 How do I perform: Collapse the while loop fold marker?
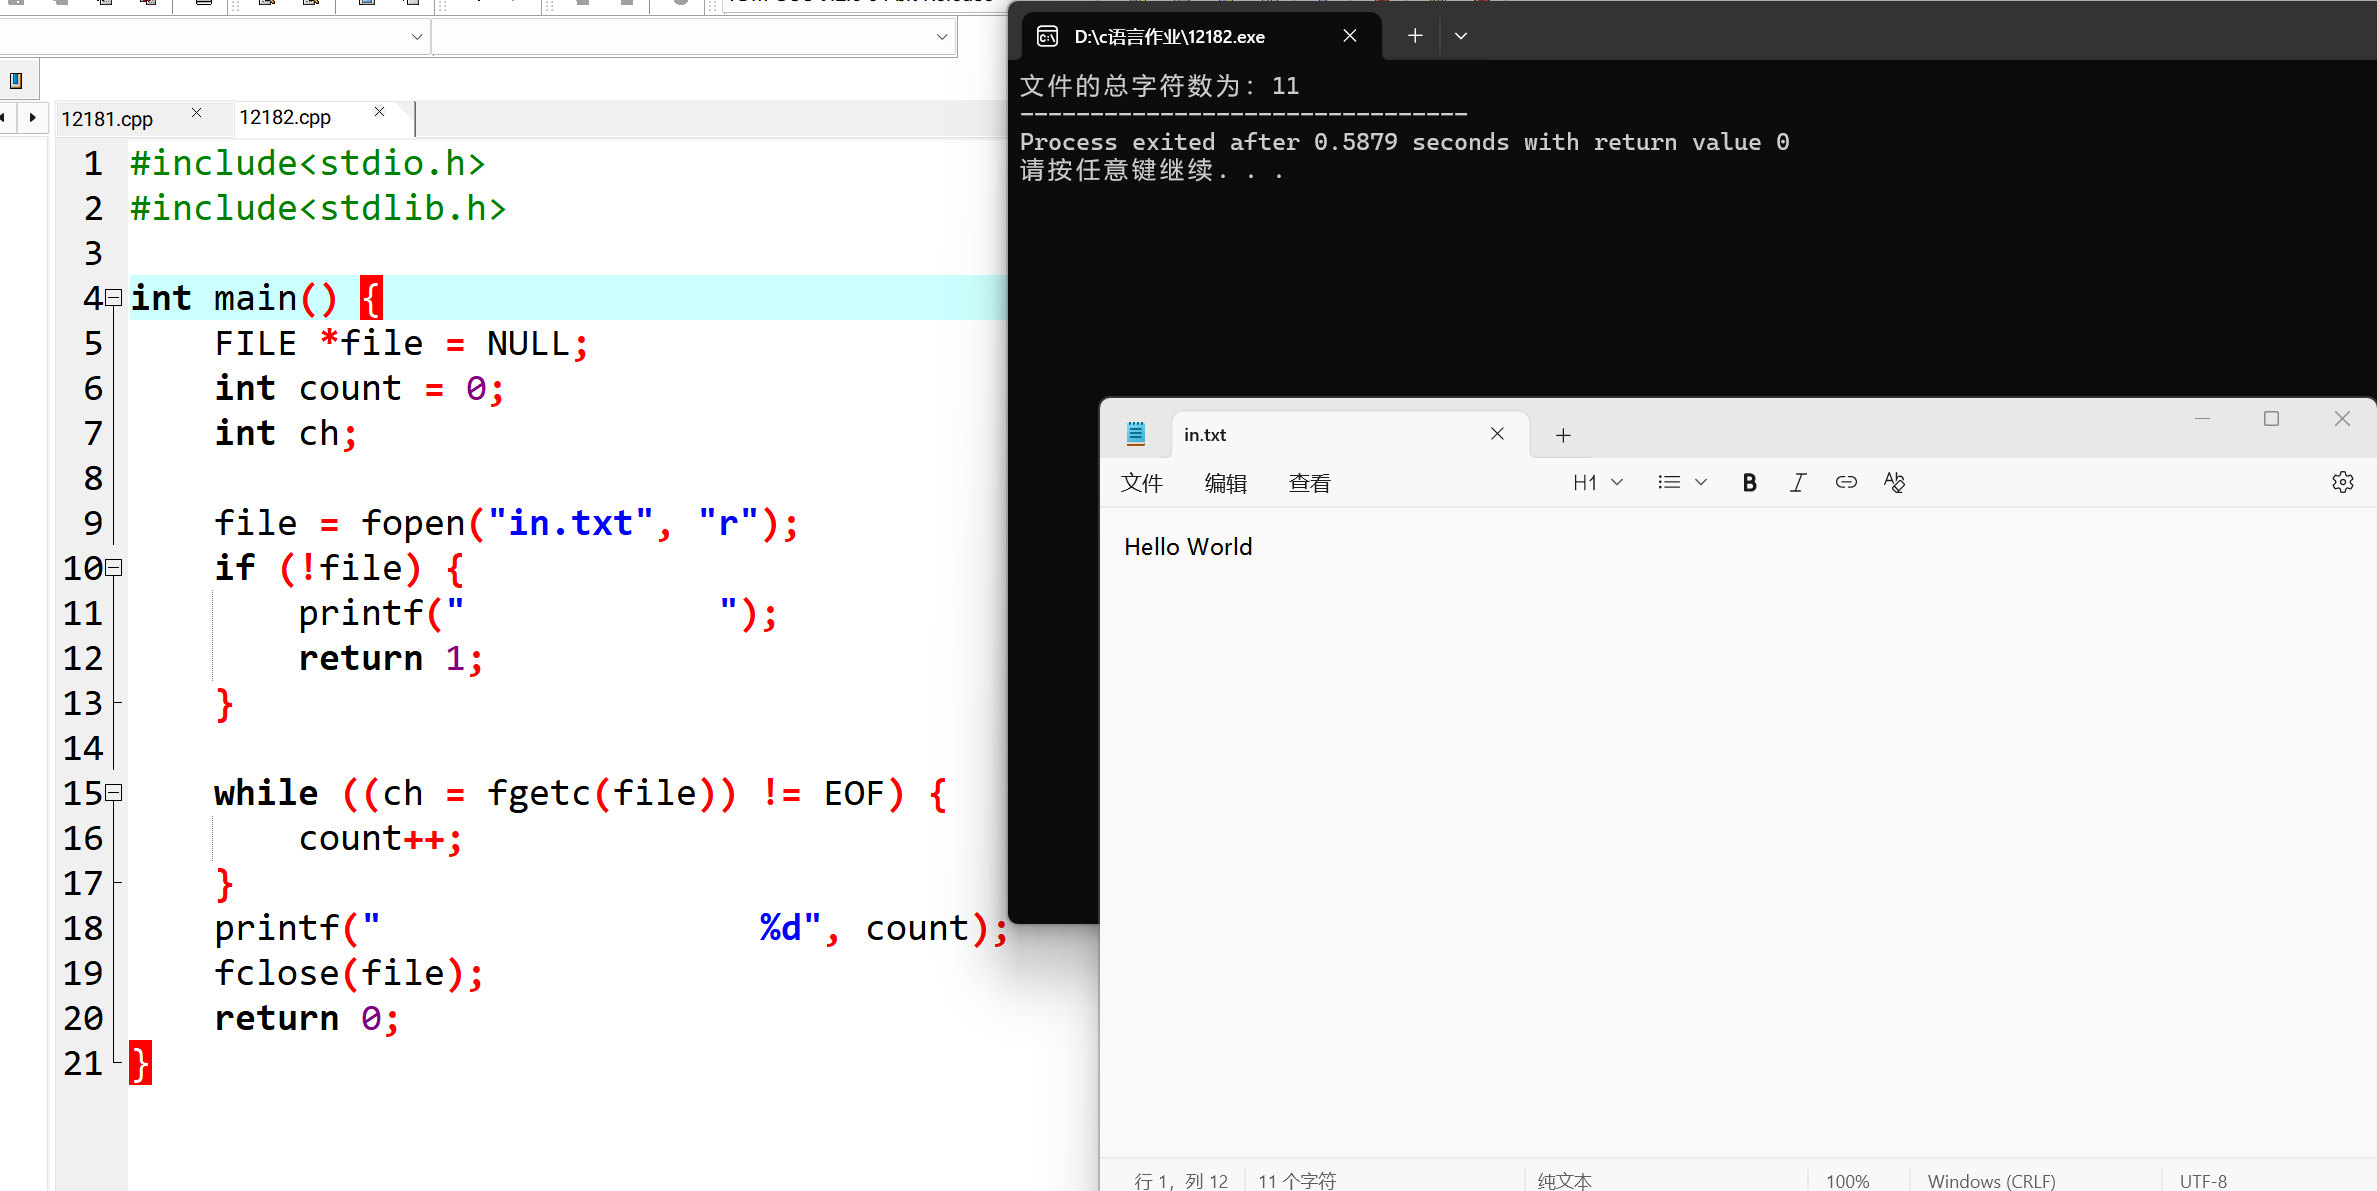pyautogui.click(x=114, y=793)
